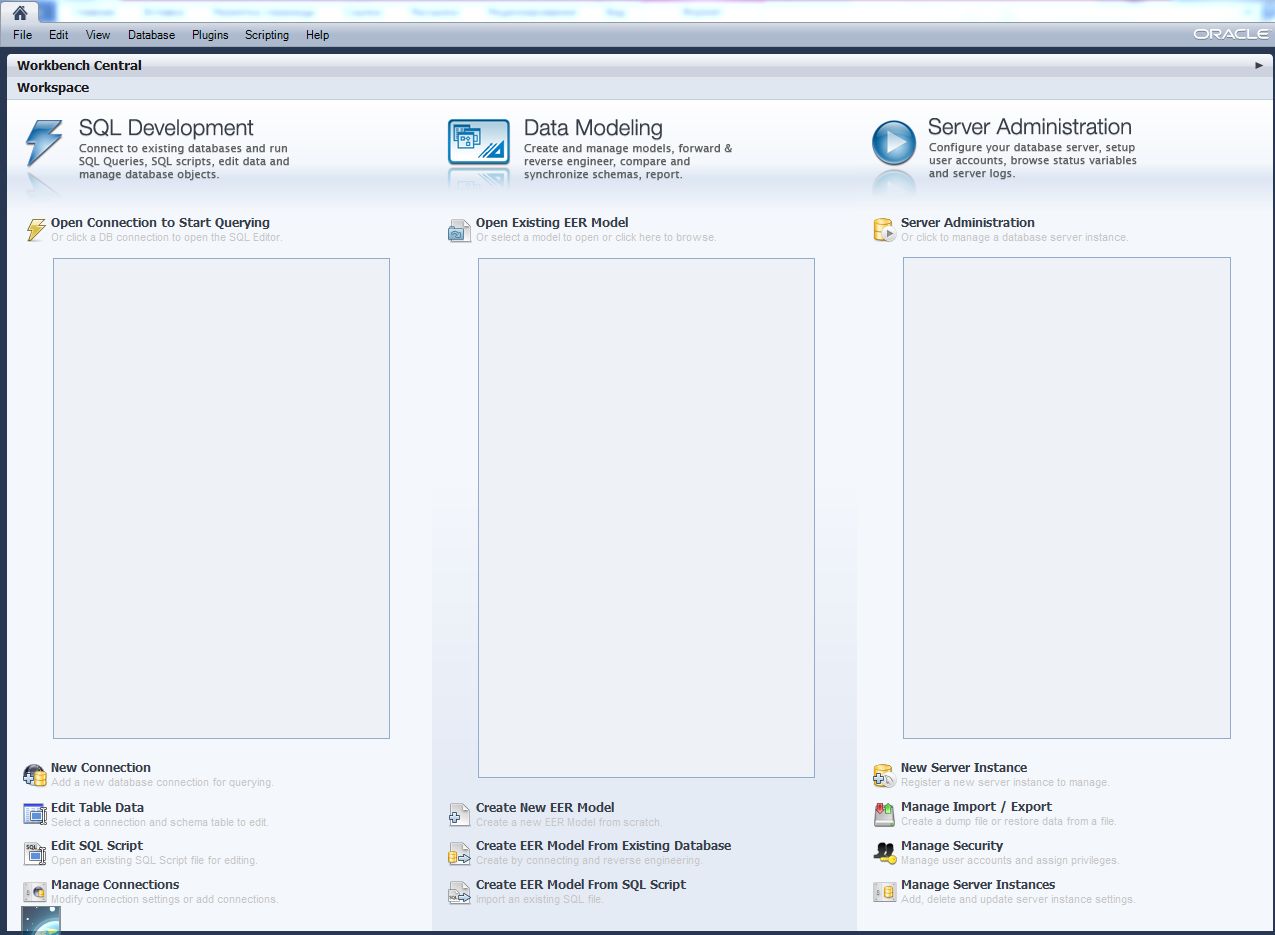
Task: Click the Manage Import / Export icon
Action: (x=884, y=814)
